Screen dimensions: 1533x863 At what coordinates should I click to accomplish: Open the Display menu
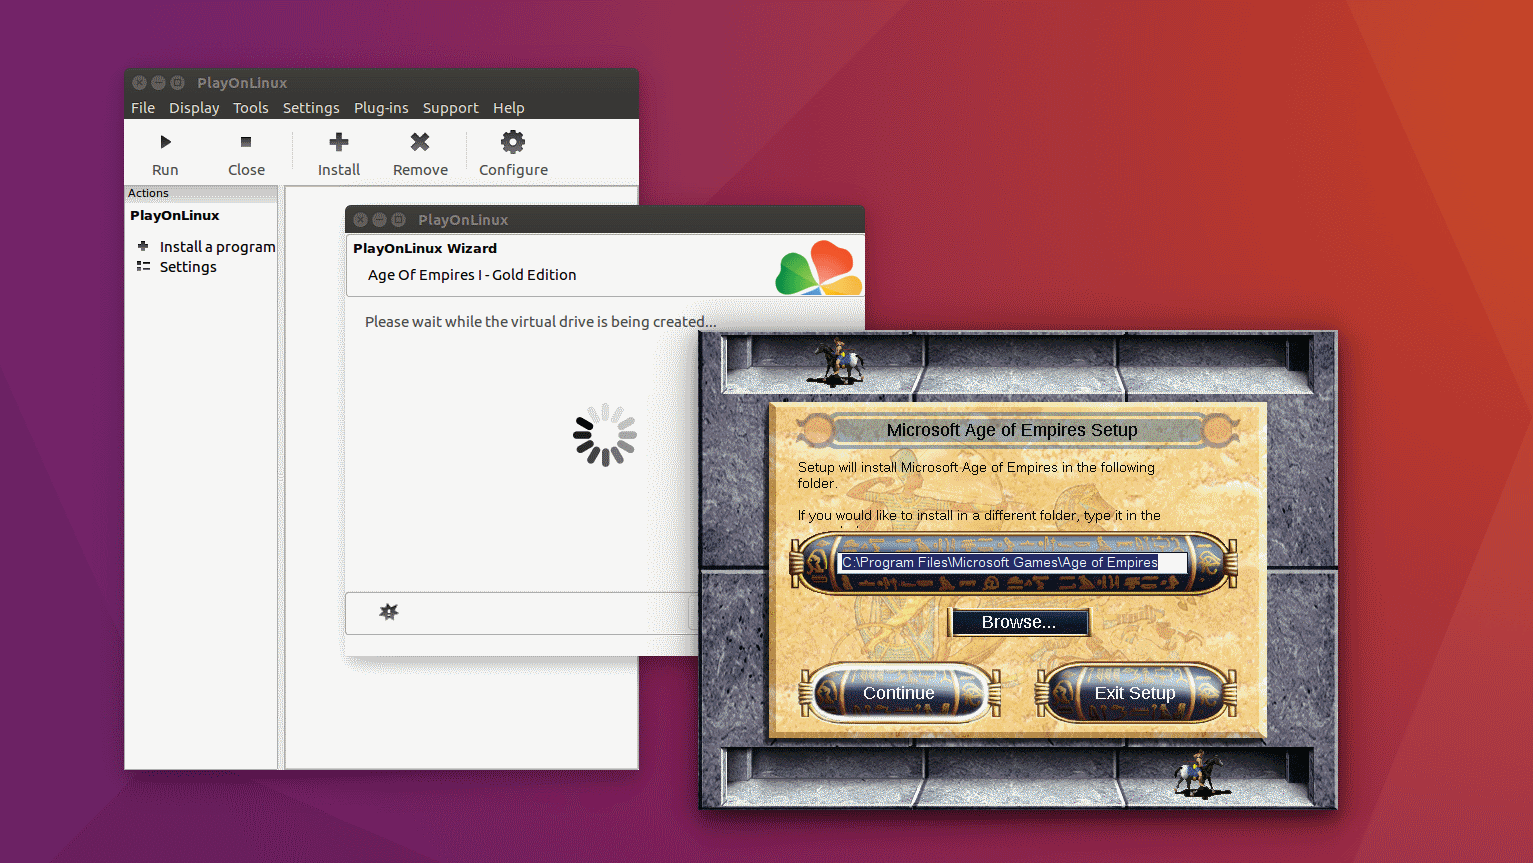(193, 107)
